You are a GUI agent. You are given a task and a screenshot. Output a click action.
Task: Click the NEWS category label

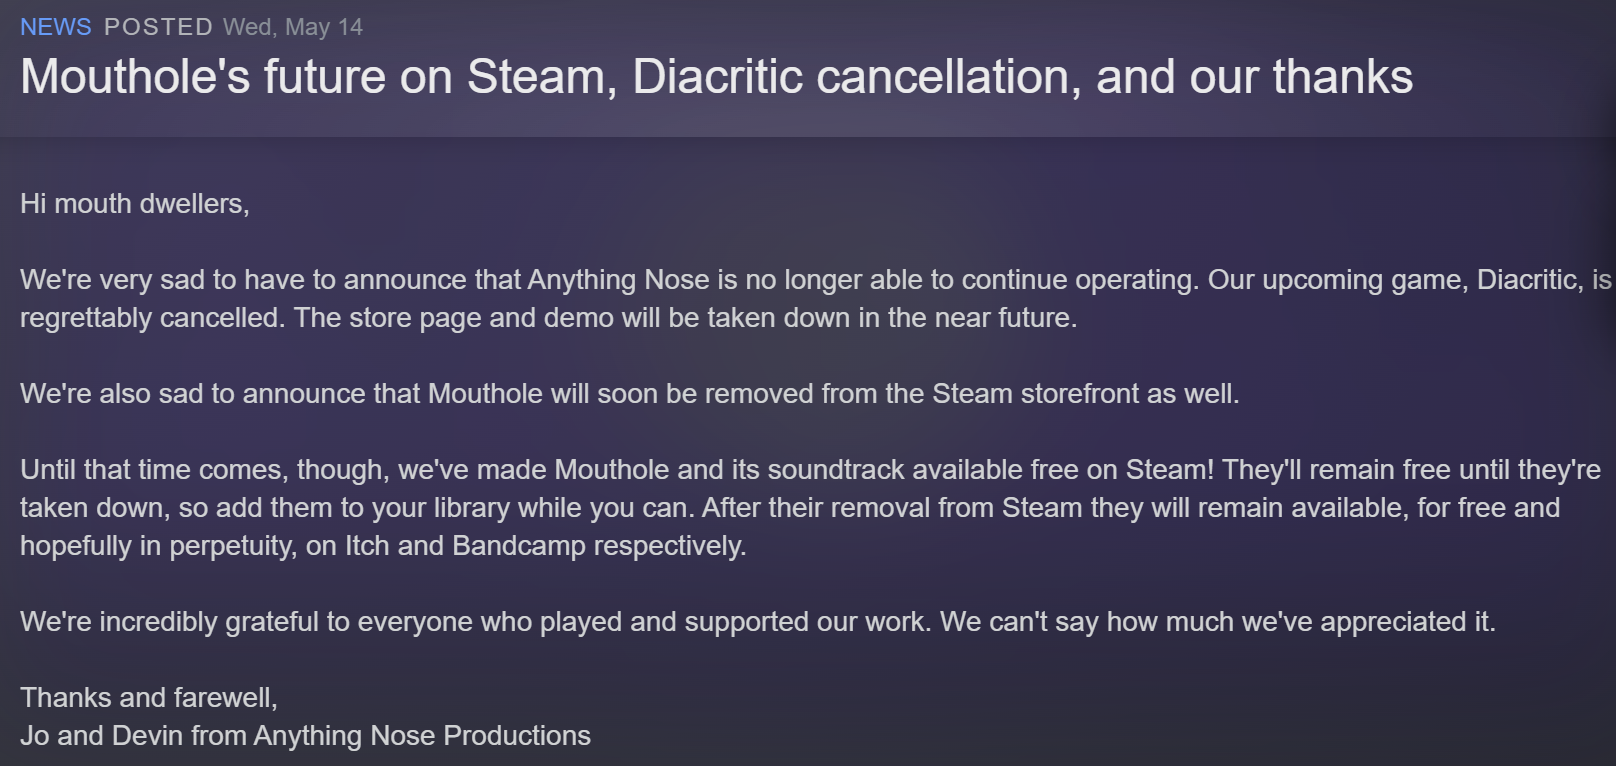coord(56,27)
